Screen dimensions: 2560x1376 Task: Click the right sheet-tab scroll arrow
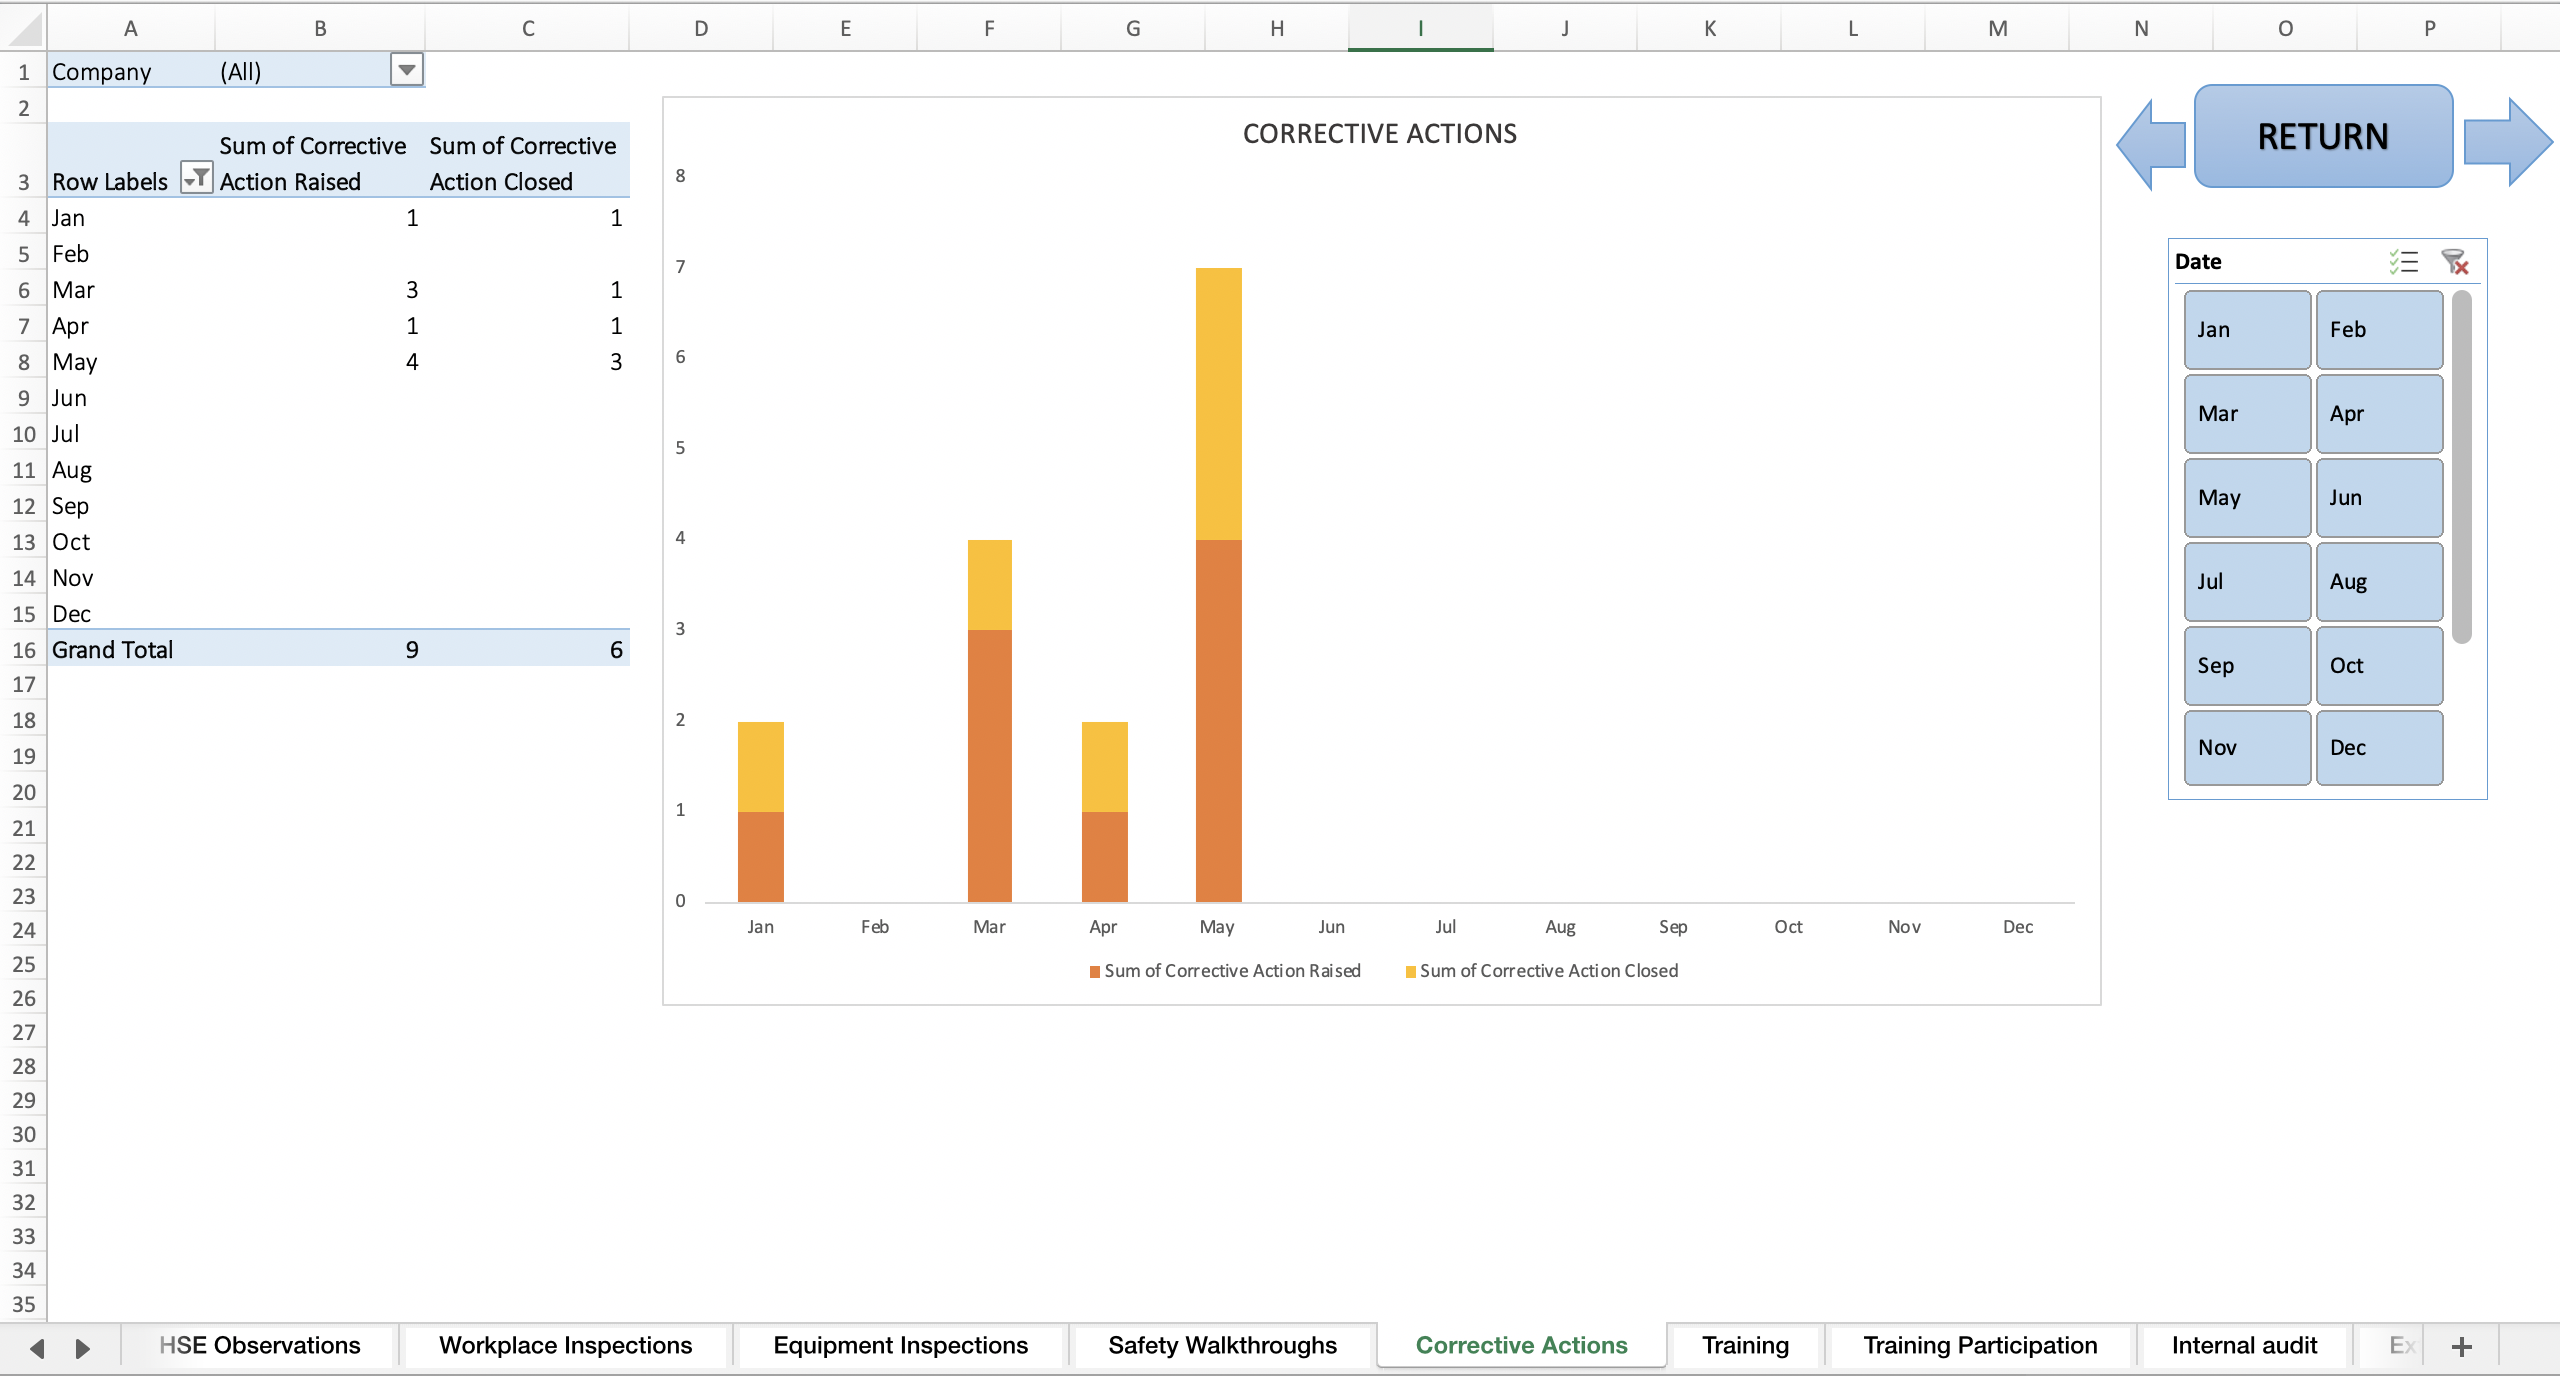click(x=83, y=1346)
